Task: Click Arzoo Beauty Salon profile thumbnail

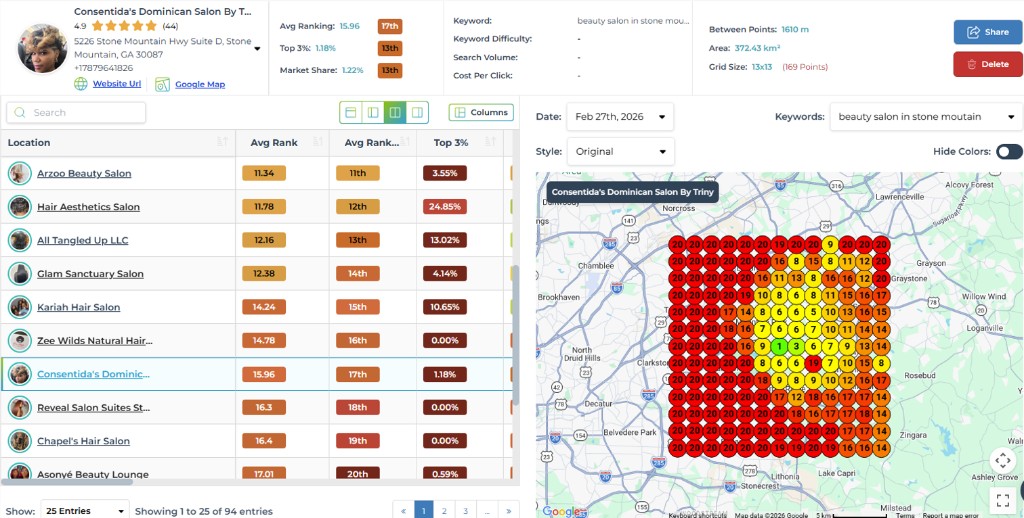Action: tap(19, 173)
